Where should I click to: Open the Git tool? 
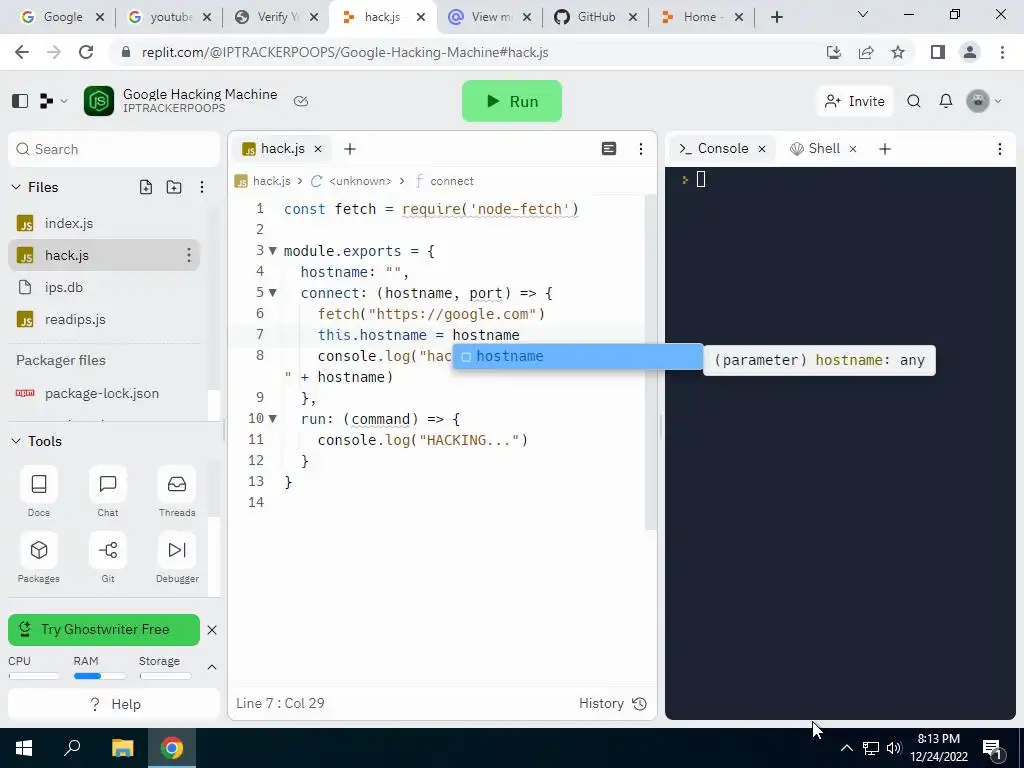point(108,558)
